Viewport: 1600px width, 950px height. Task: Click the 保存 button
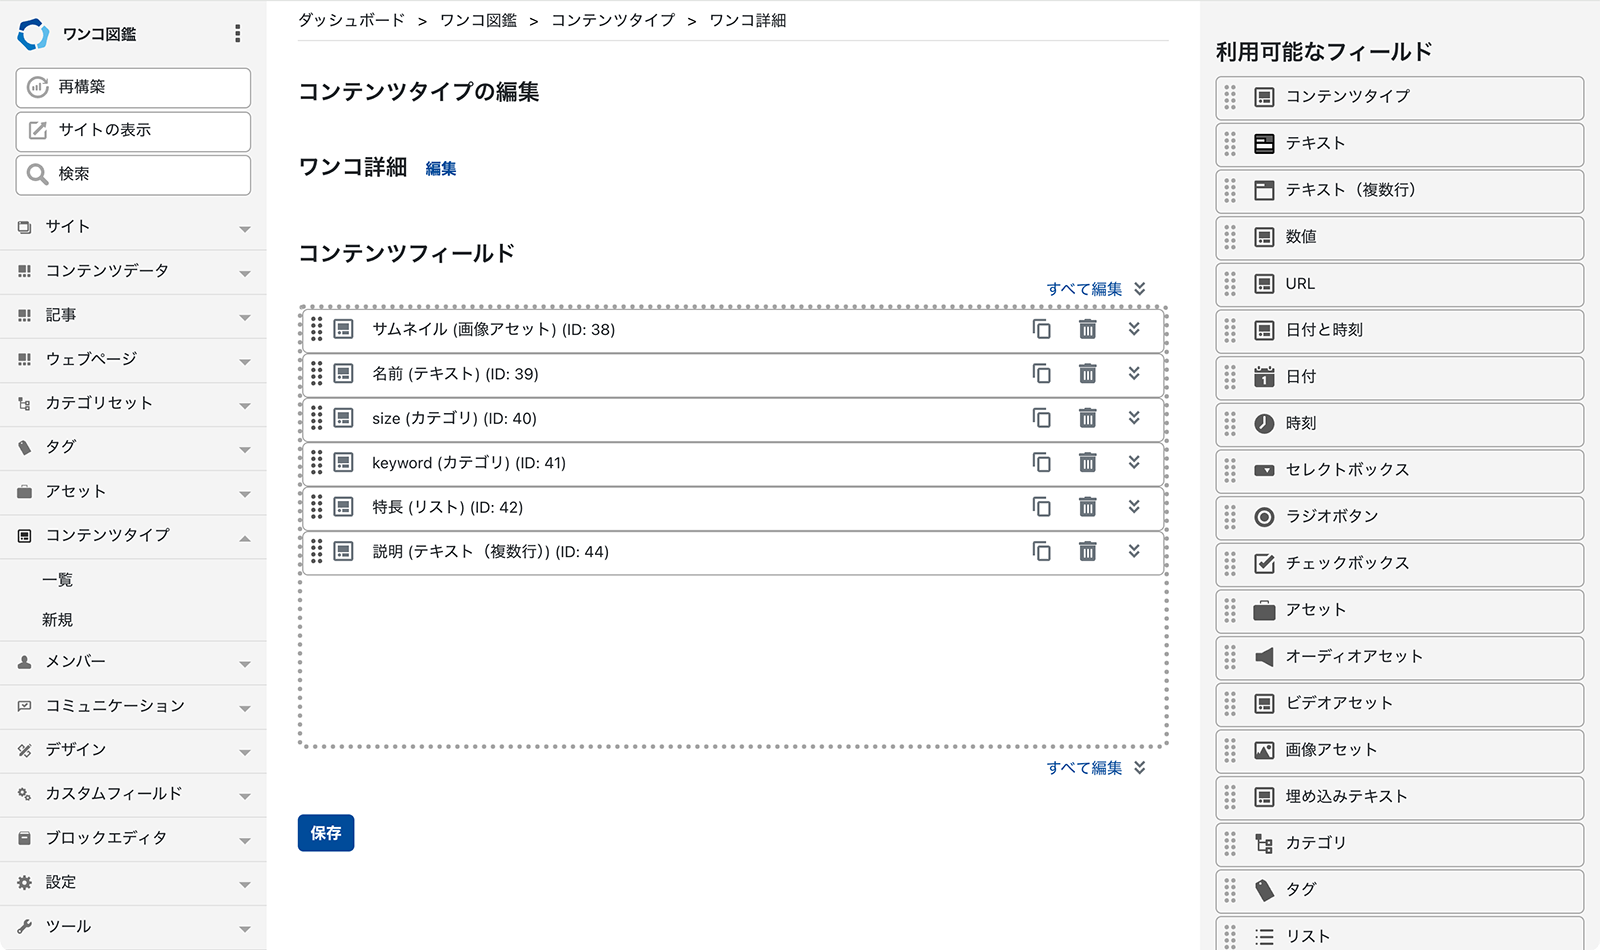326,833
